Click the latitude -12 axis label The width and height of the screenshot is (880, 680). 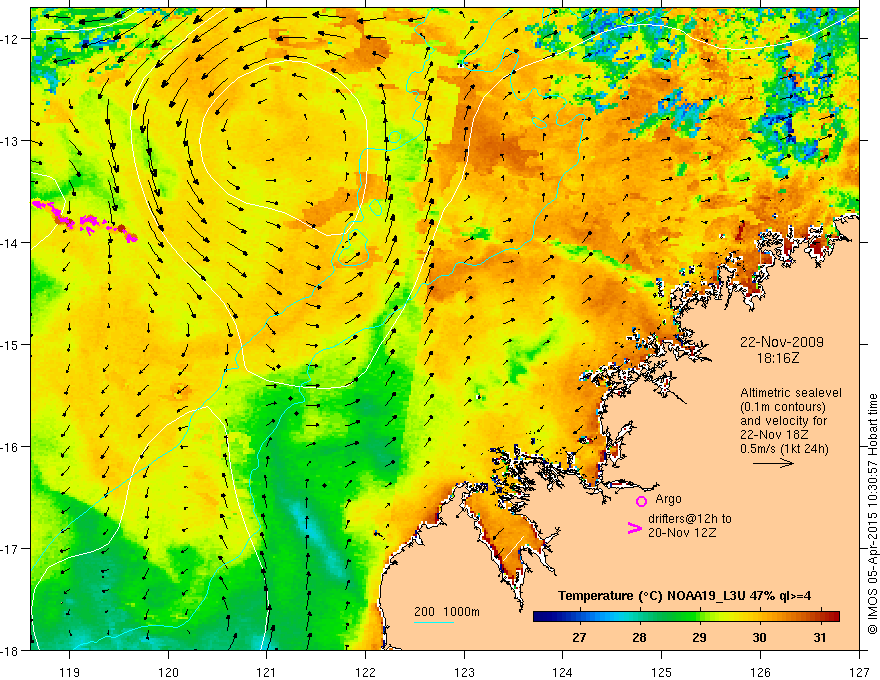10,39
